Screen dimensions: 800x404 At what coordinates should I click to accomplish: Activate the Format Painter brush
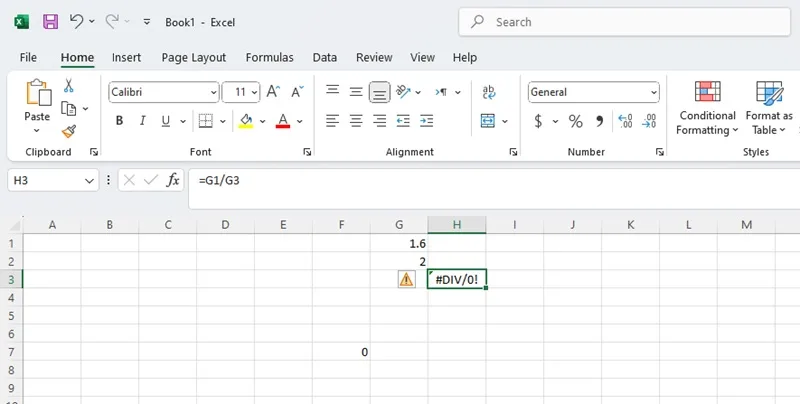69,132
